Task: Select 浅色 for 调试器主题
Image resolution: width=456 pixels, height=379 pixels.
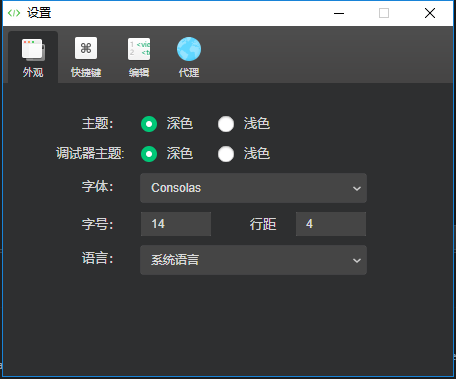Action: [226, 154]
